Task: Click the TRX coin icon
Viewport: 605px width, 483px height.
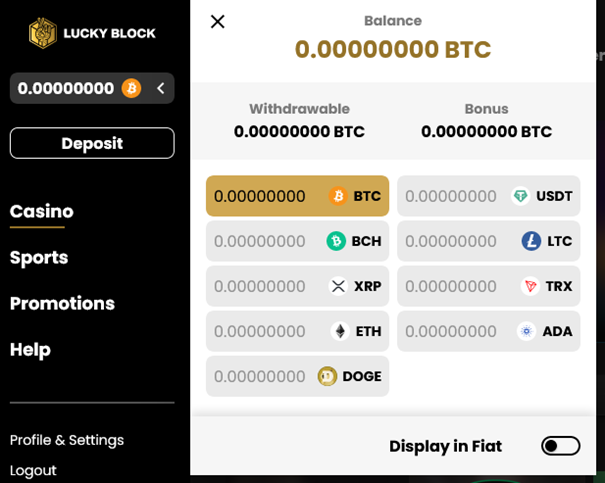Action: 530,286
